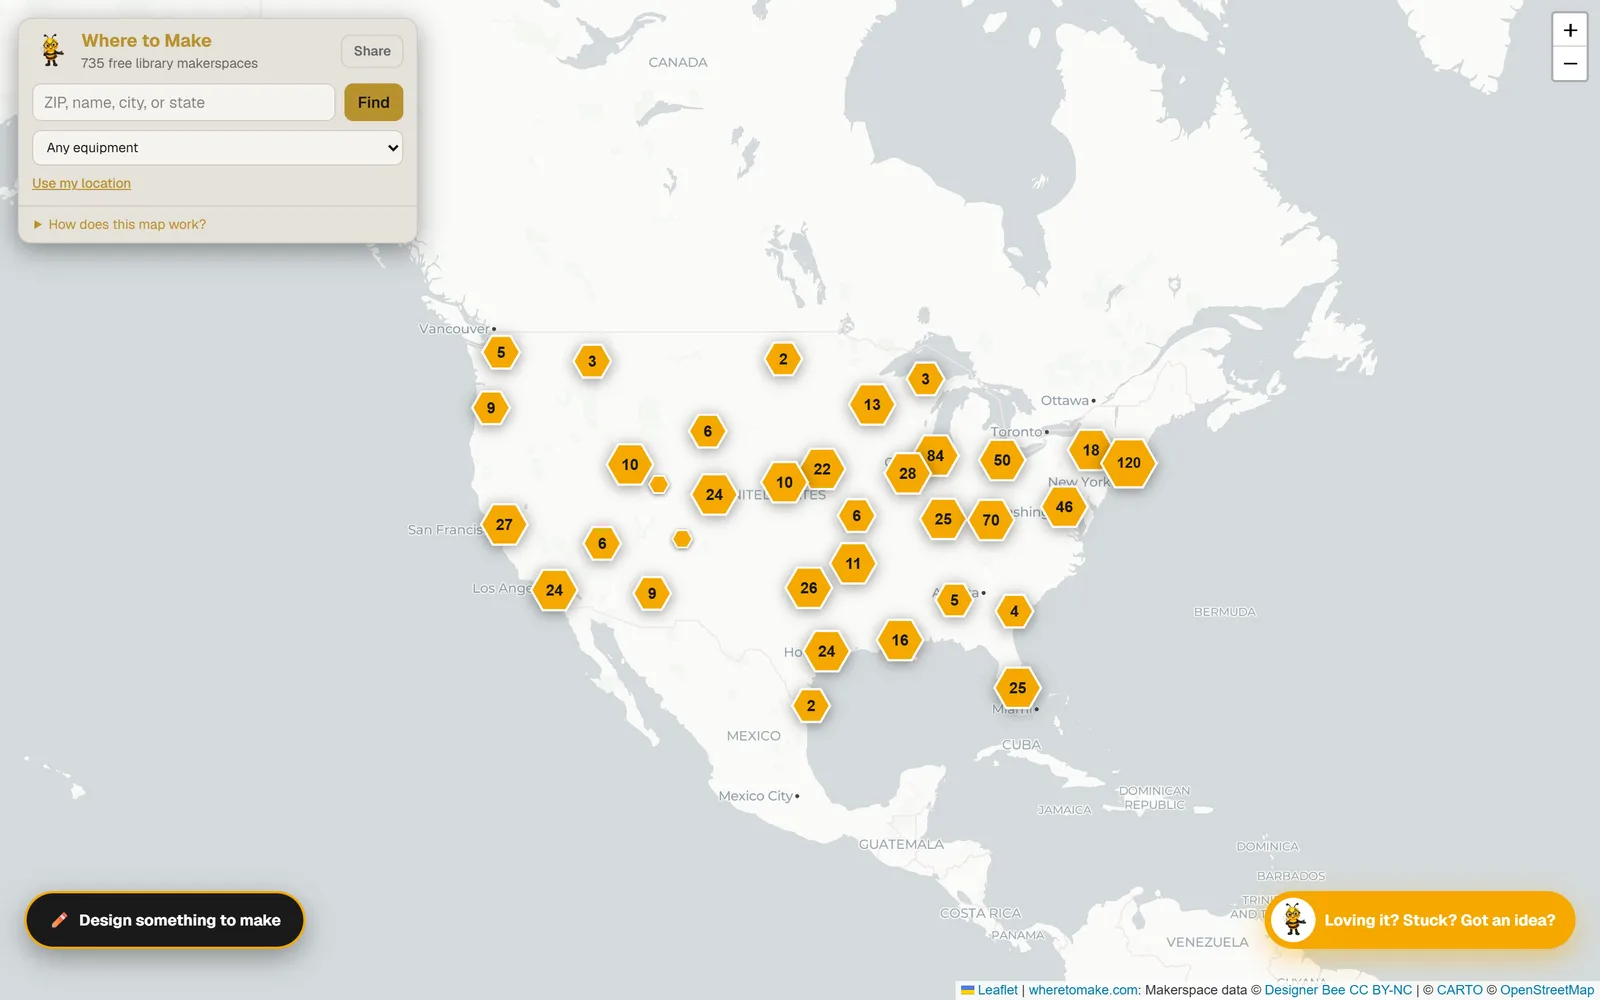1600x1000 pixels.
Task: Click the Share button
Action: 372,51
